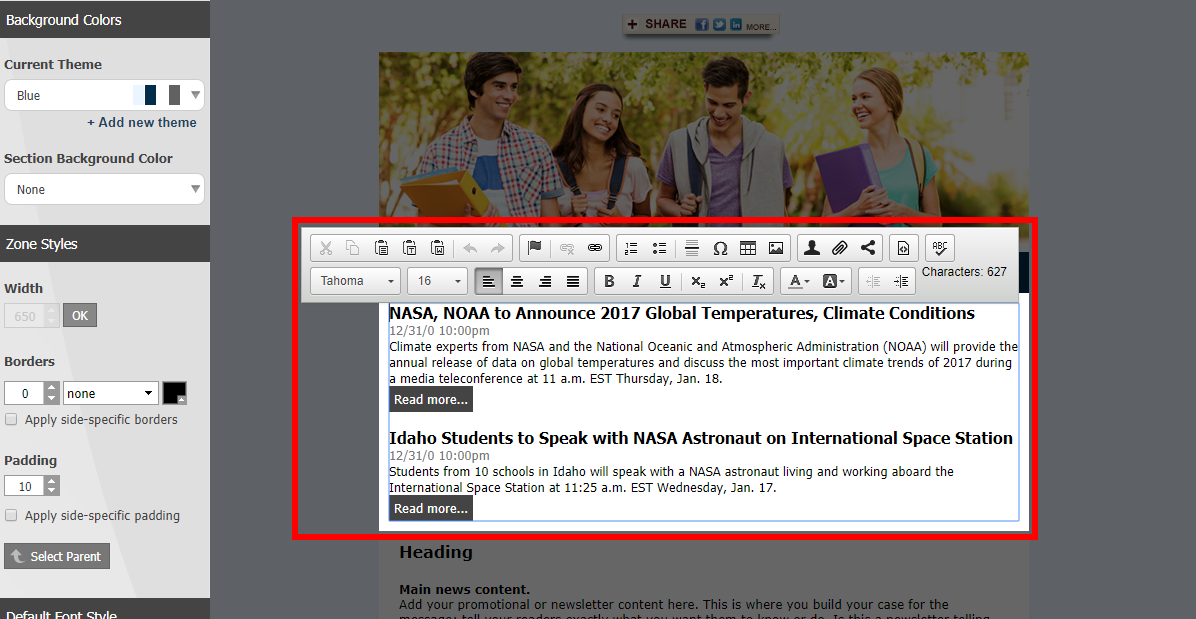
Task: Click the students header image
Action: point(703,135)
